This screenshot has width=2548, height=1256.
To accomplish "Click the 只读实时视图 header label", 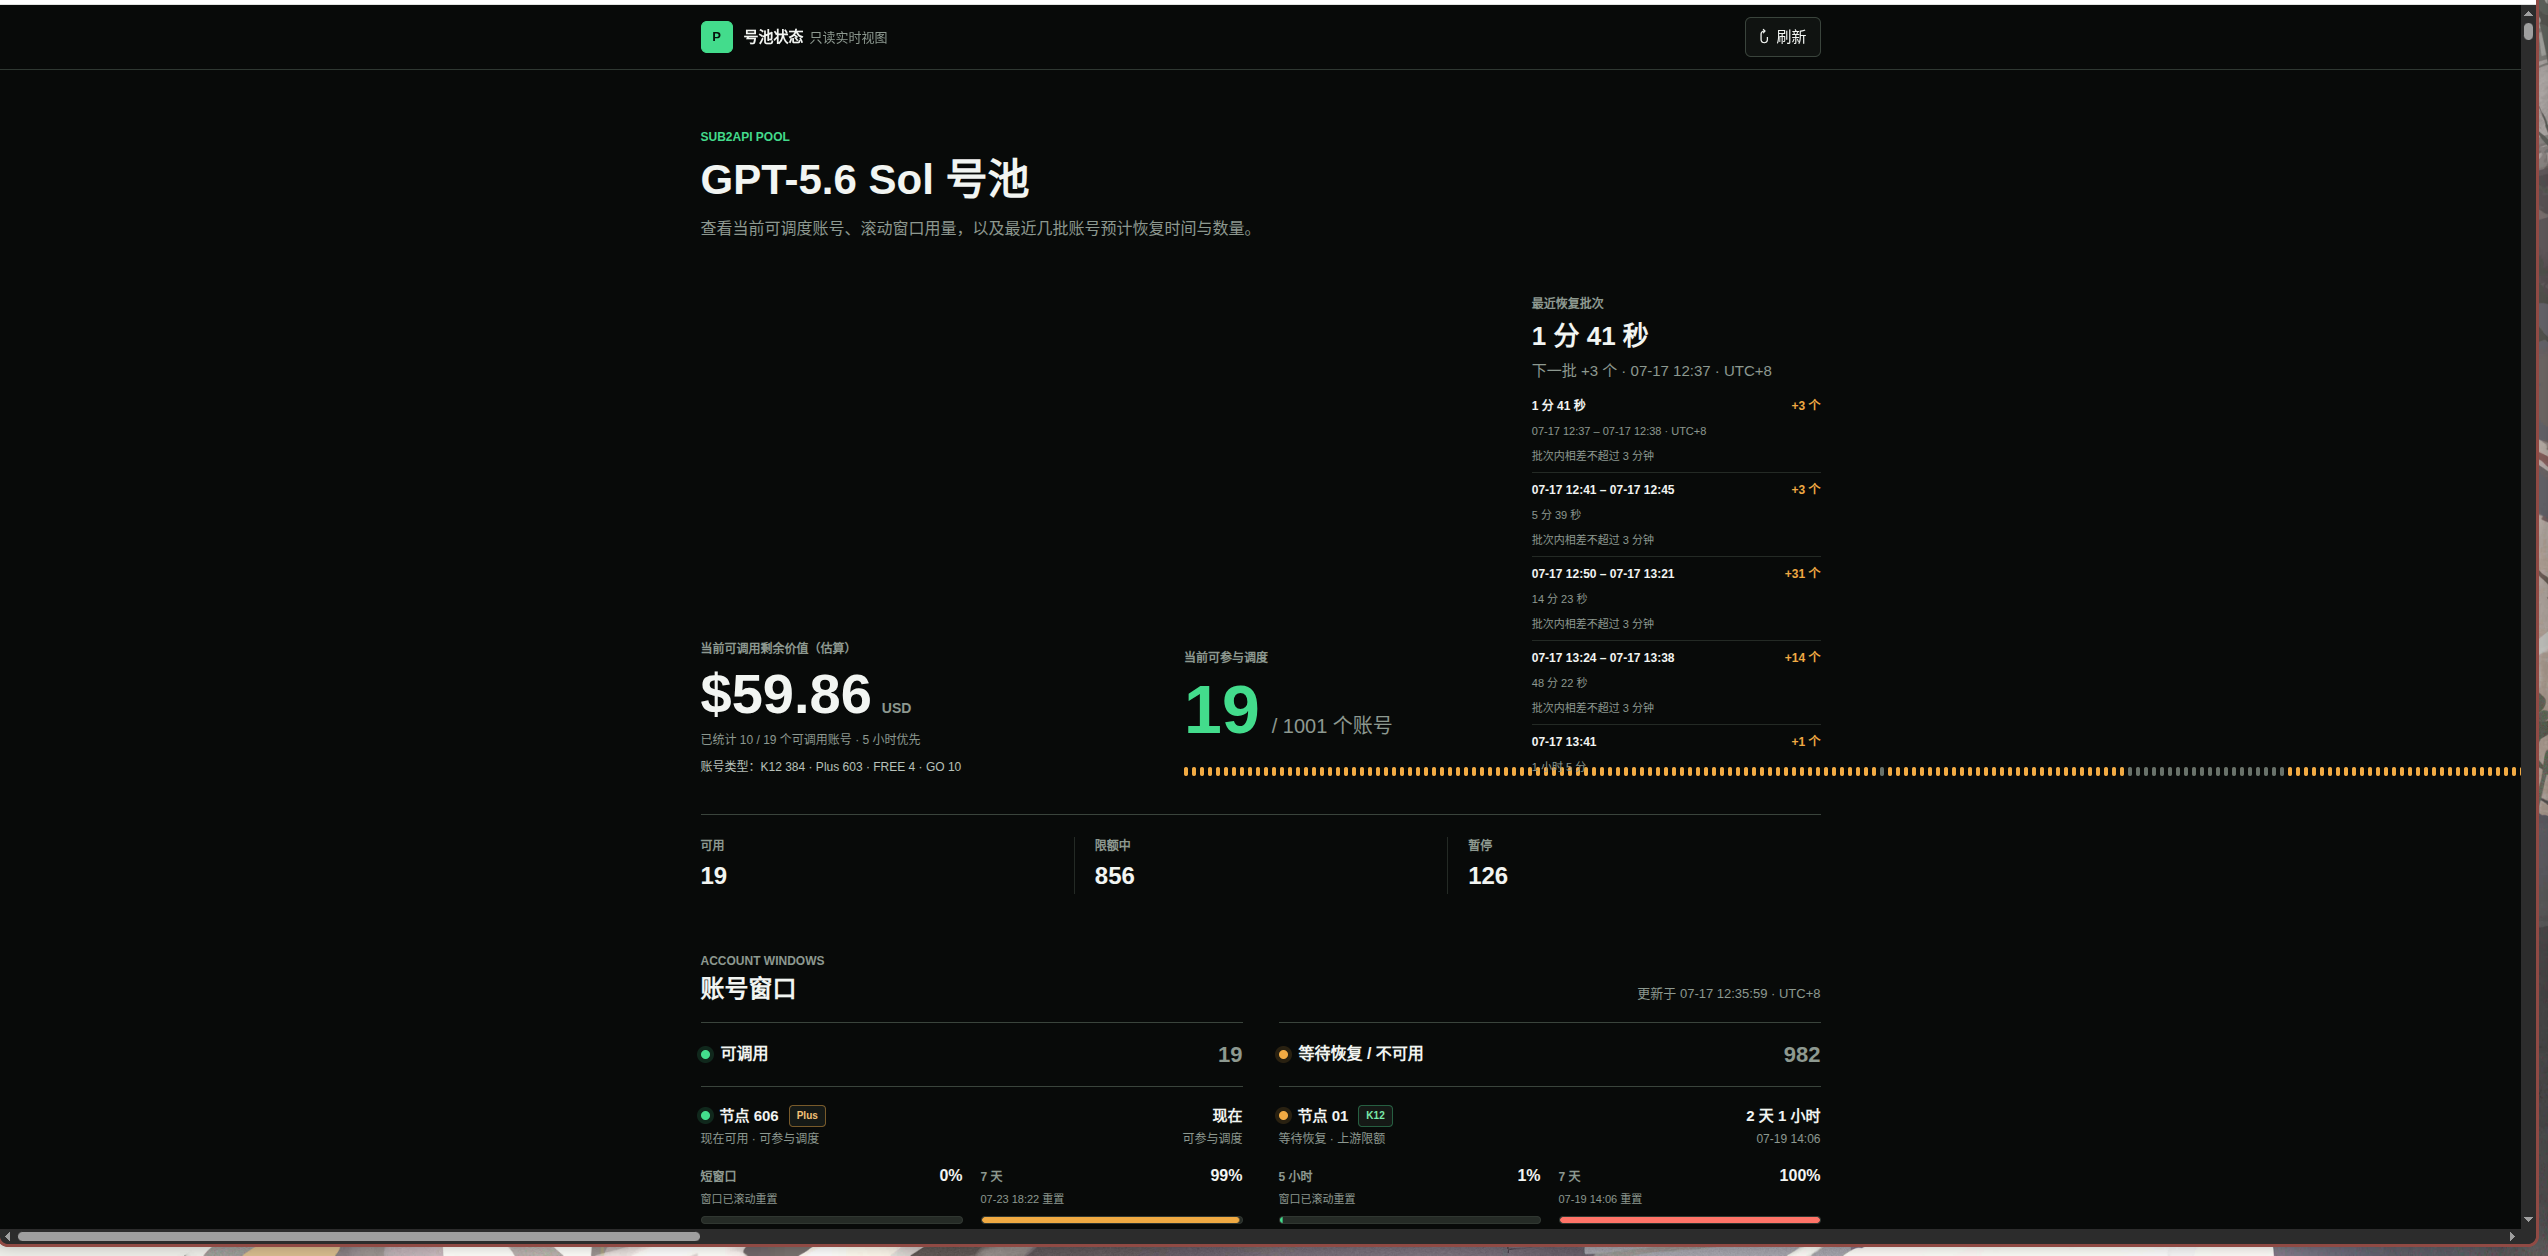I will tap(848, 38).
